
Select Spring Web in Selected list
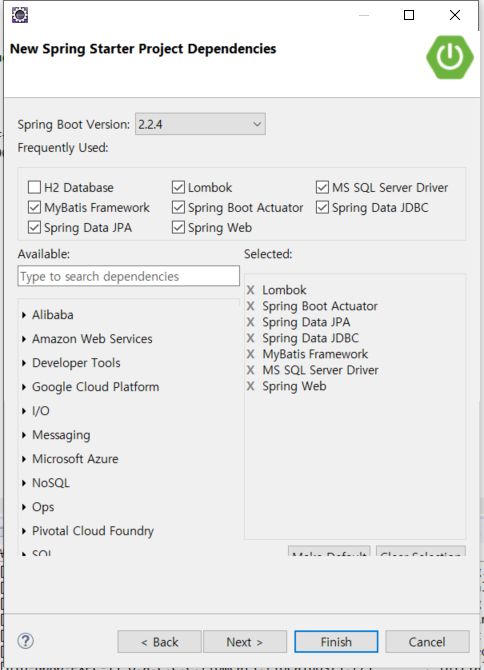point(294,386)
